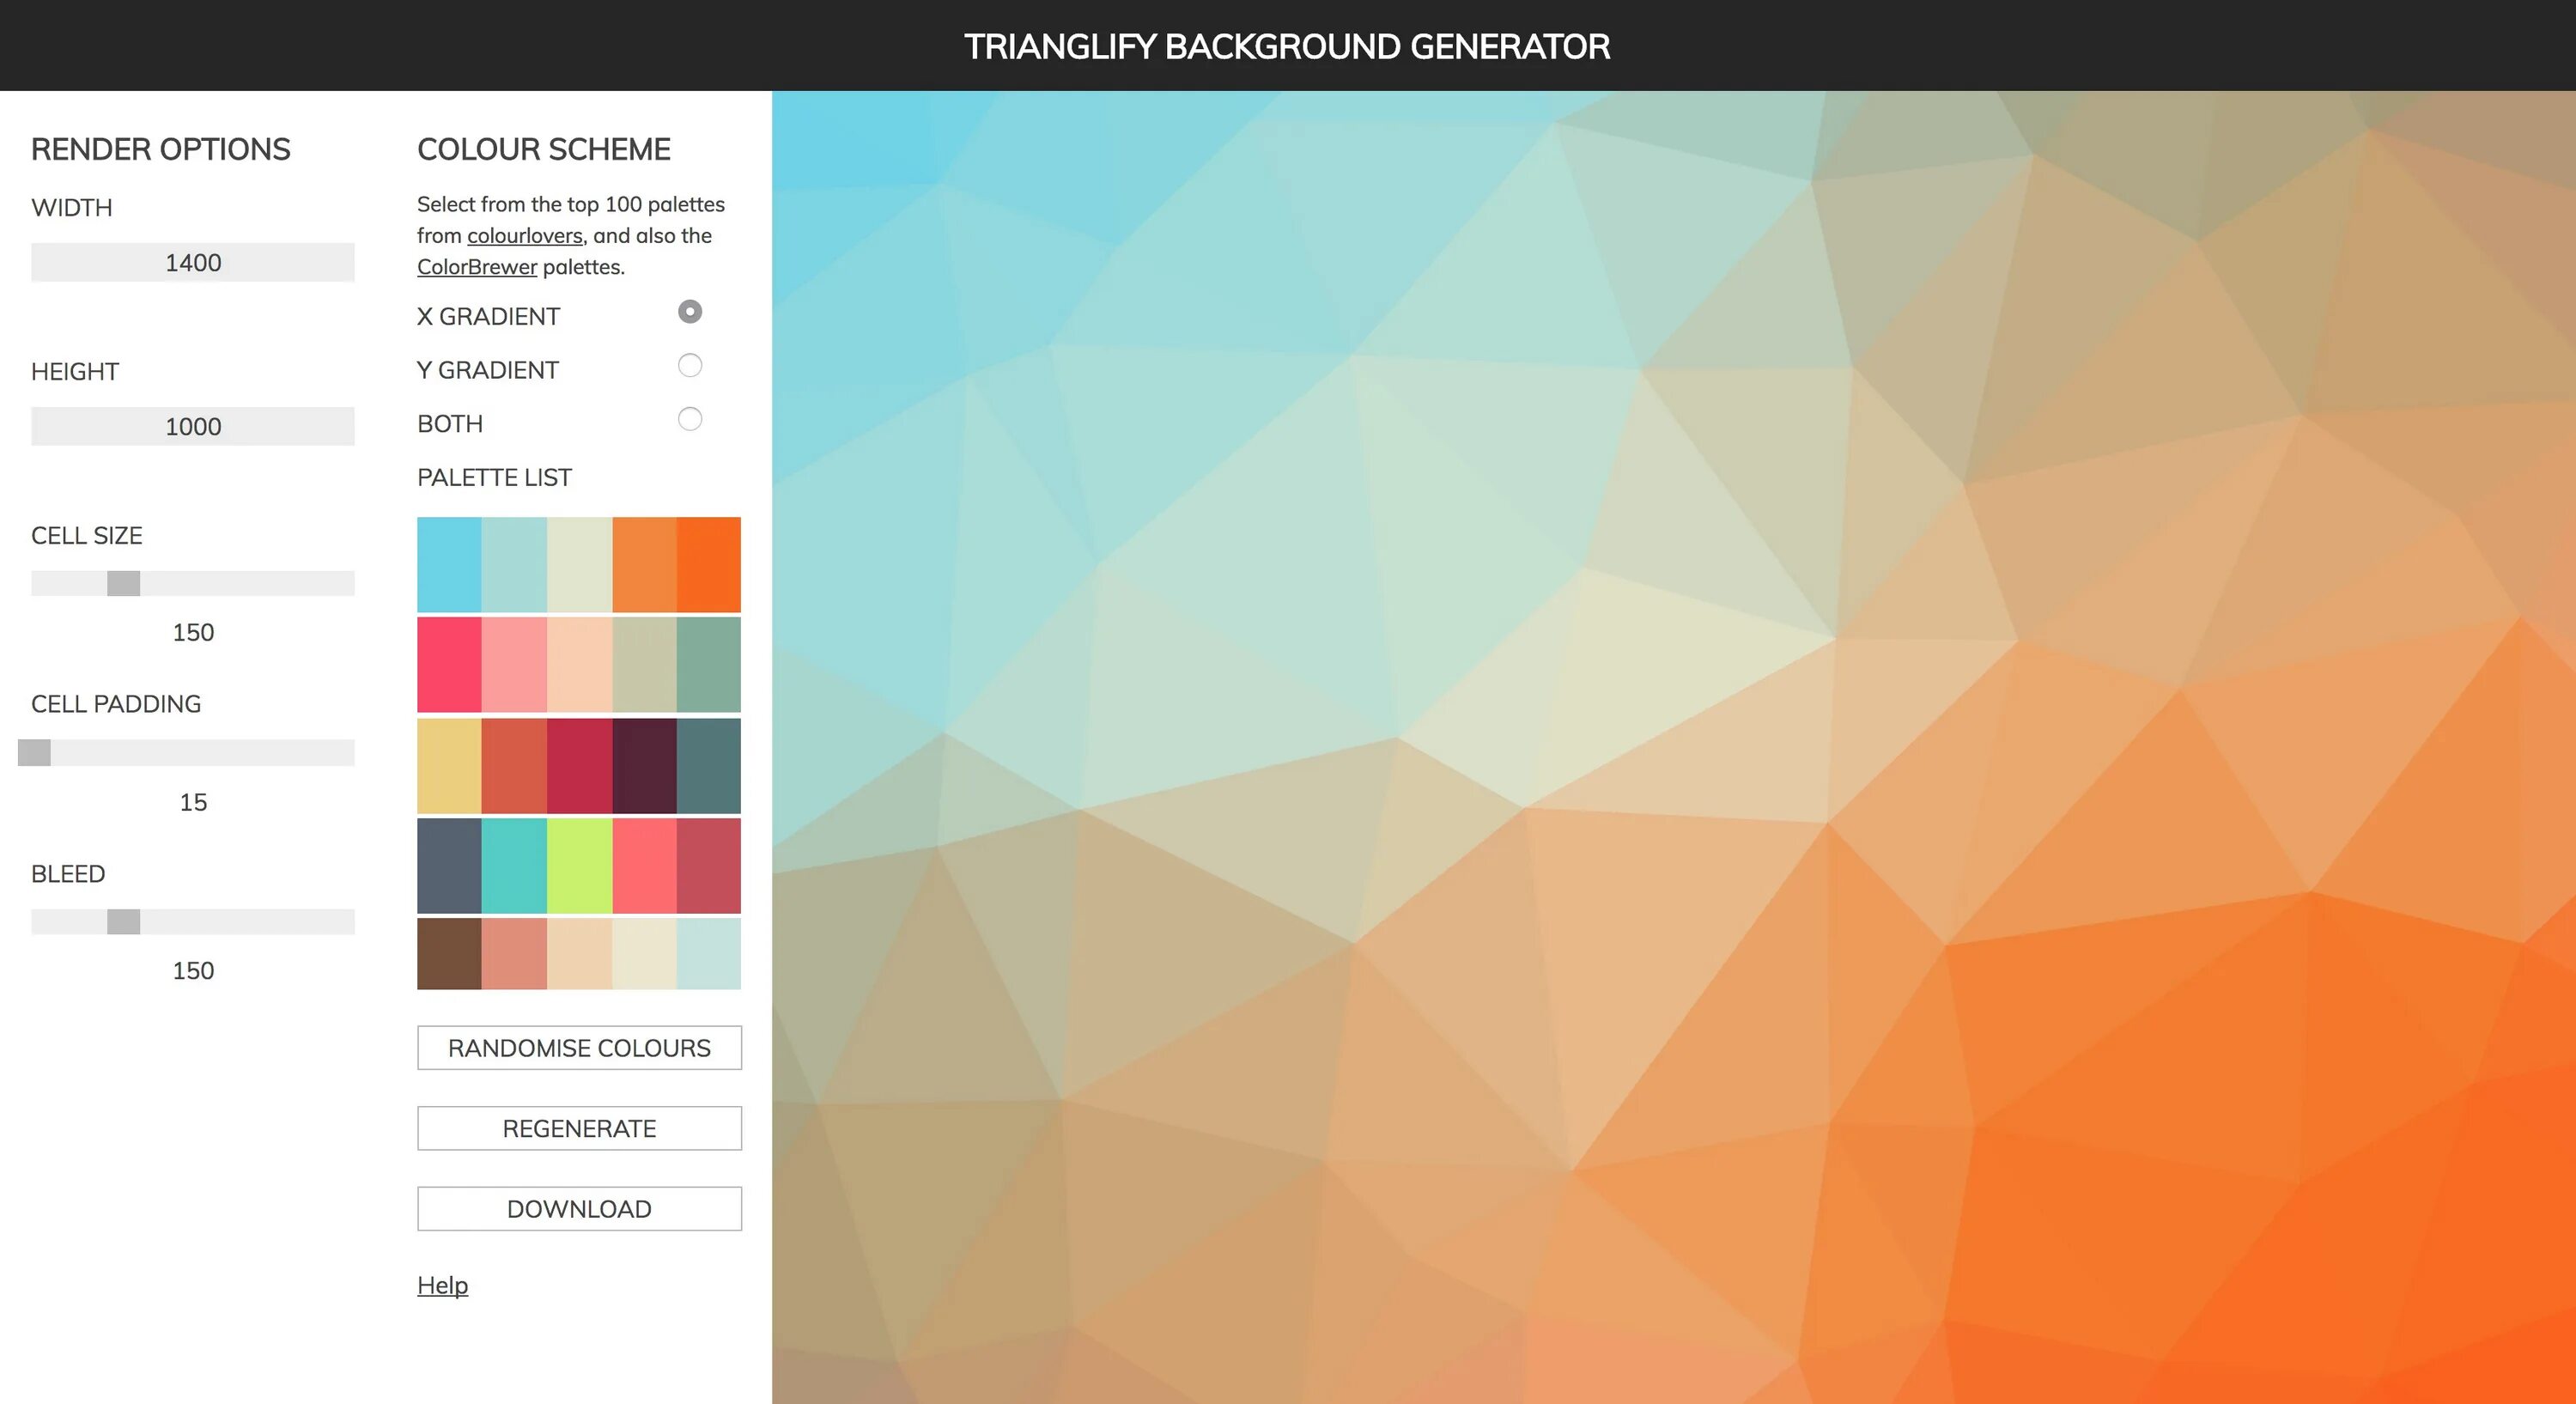
Task: Select the Y Gradient radio button
Action: (689, 366)
